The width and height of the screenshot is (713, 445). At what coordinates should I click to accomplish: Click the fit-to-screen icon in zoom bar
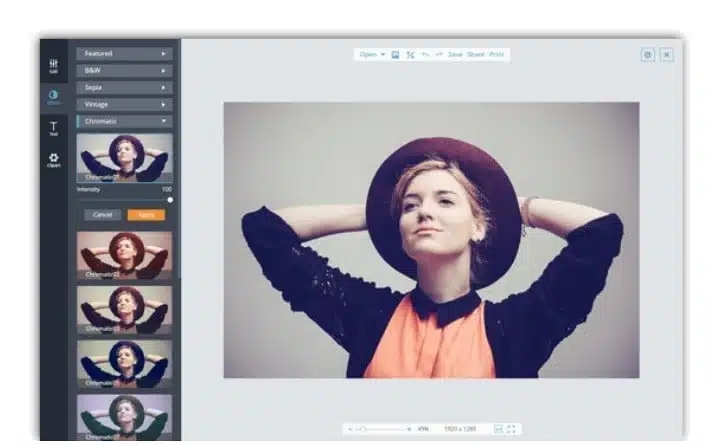pyautogui.click(x=498, y=429)
